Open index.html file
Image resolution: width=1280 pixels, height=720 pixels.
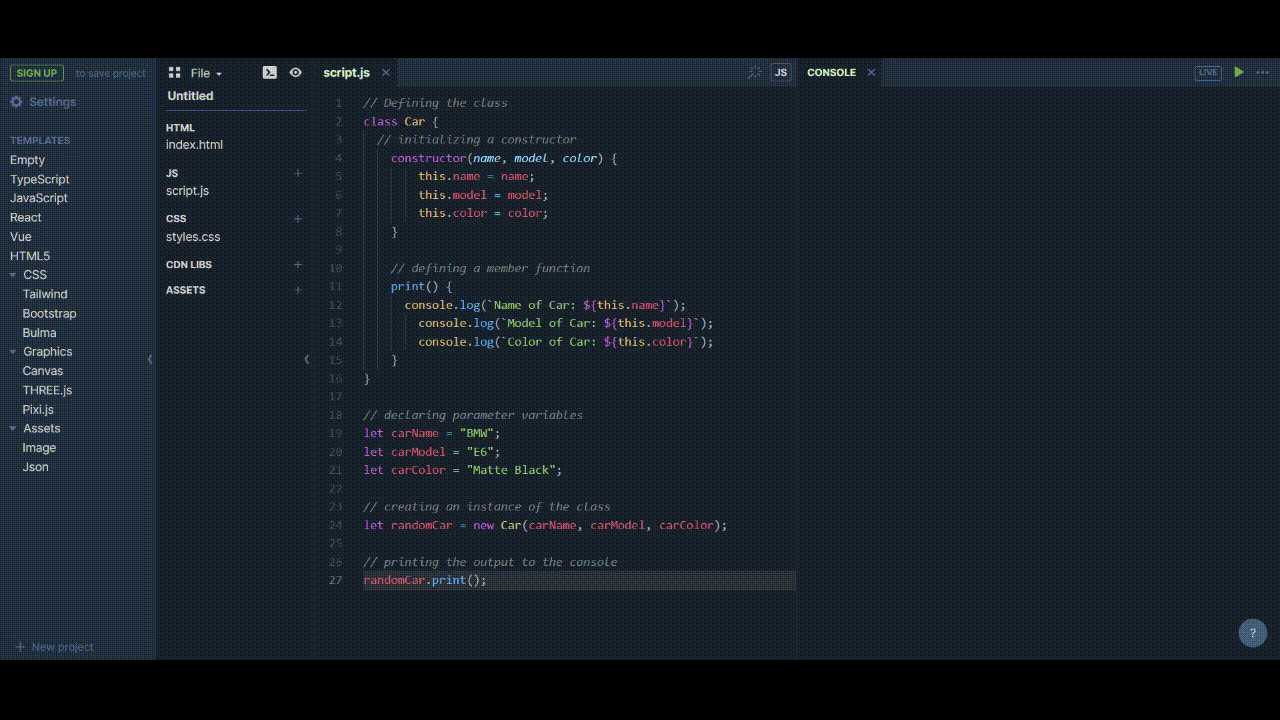194,145
